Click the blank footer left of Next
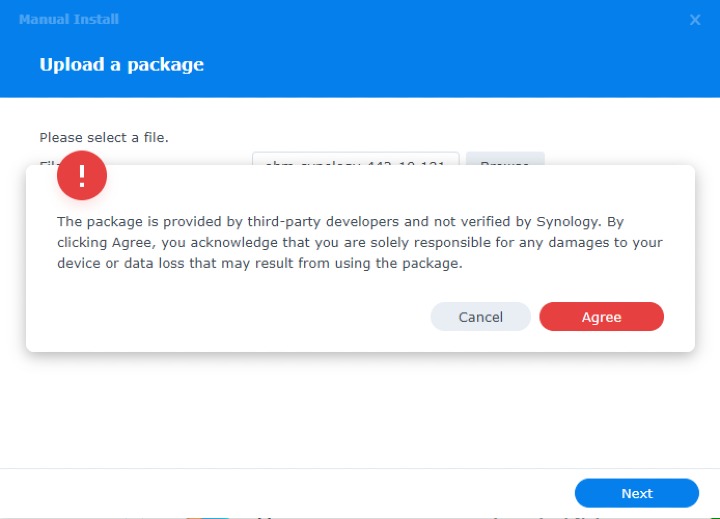The image size is (720, 519). (300, 493)
